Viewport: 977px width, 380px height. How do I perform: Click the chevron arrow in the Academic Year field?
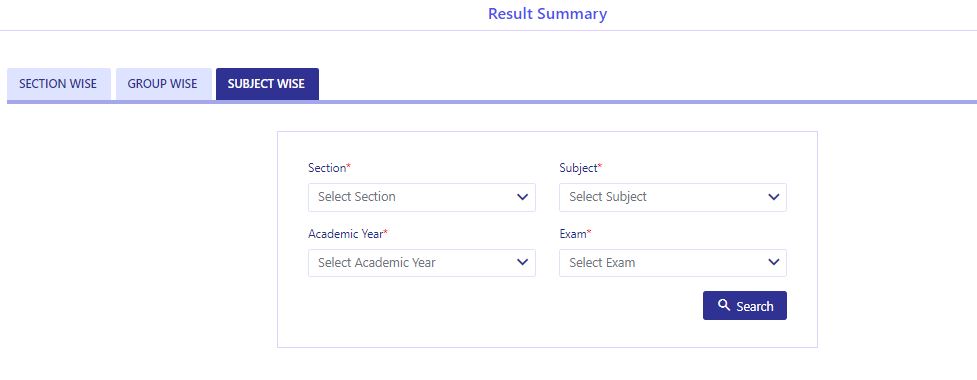coord(523,262)
